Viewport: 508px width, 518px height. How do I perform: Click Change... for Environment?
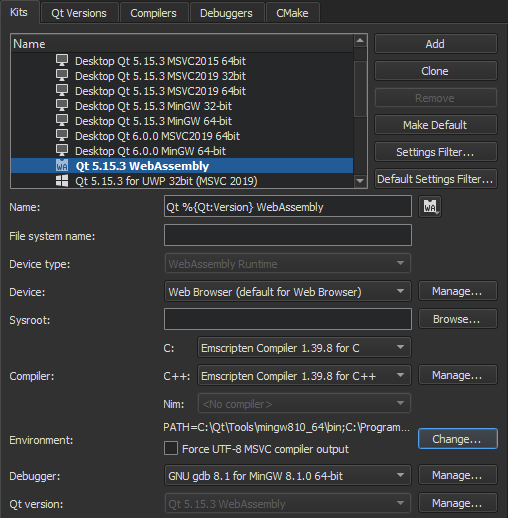pos(458,439)
